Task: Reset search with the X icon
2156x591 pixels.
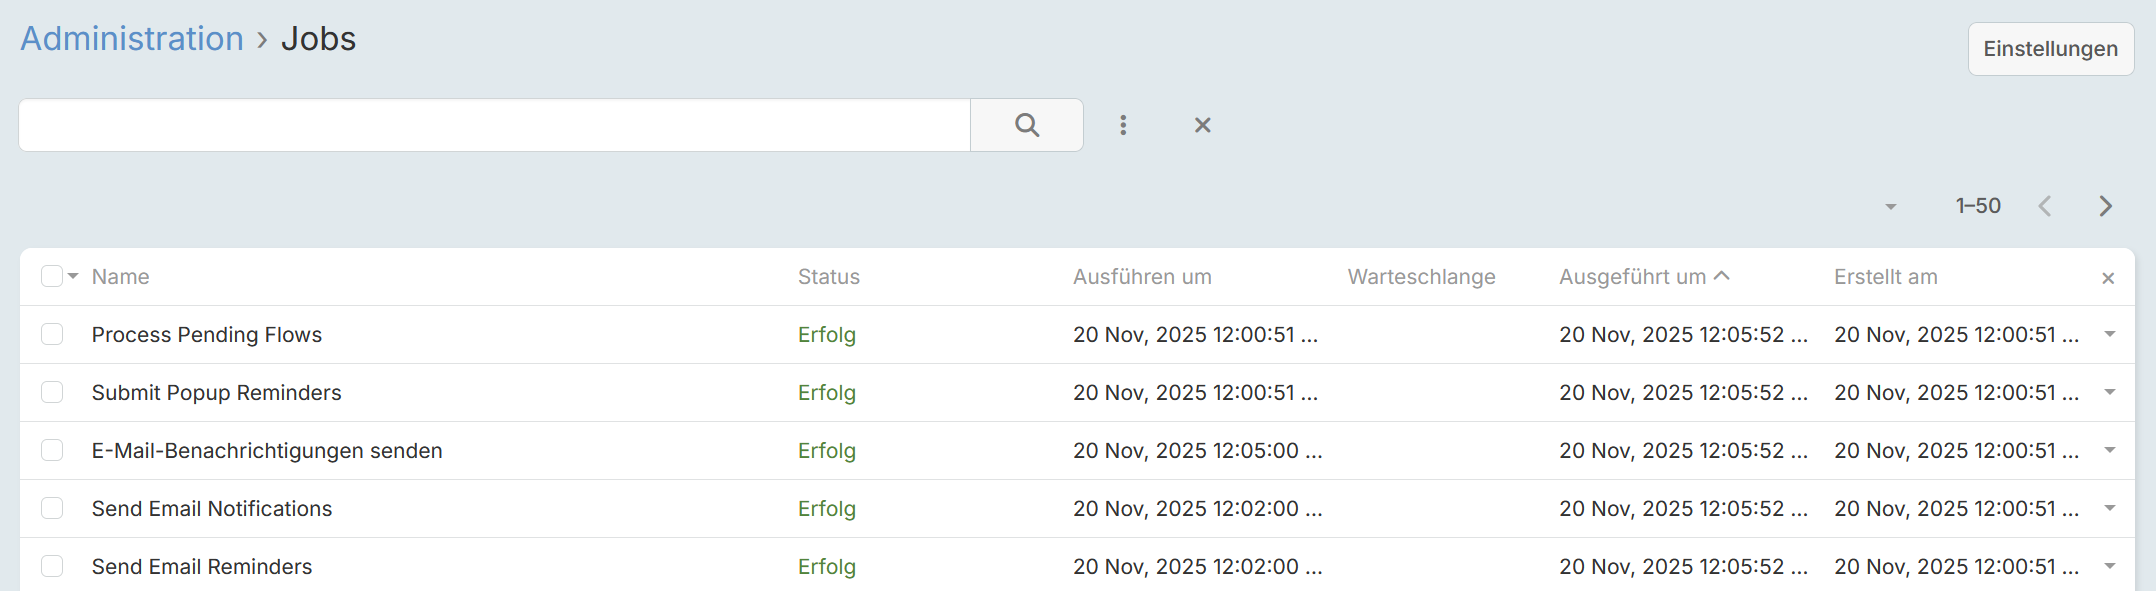Action: coord(1202,125)
